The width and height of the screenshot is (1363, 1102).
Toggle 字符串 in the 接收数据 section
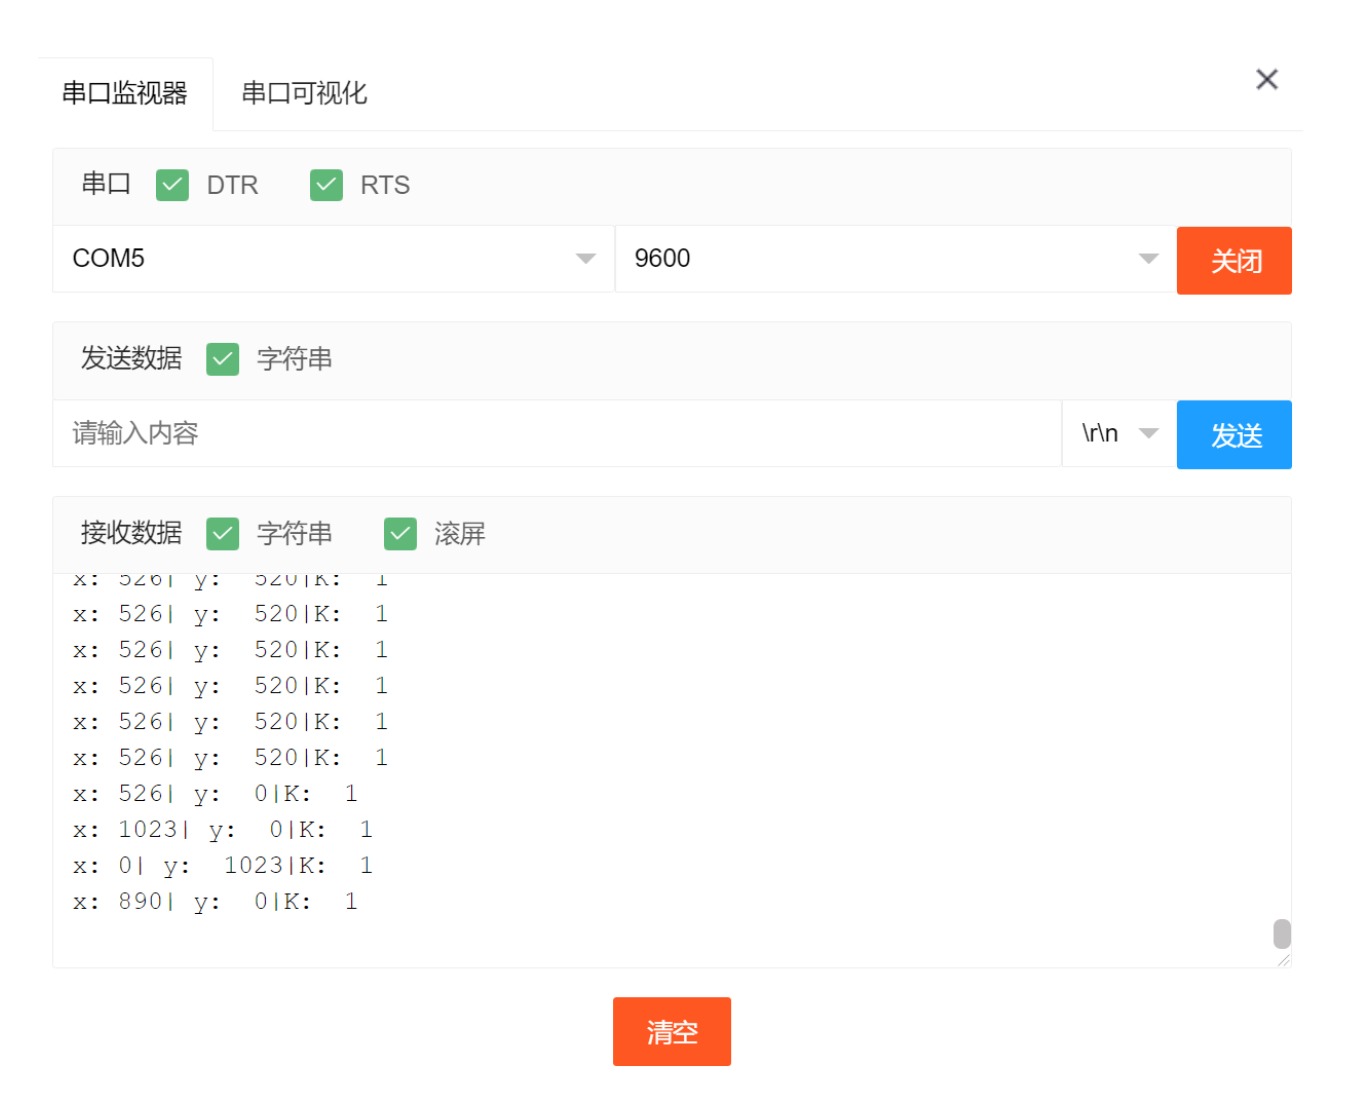tap(223, 534)
